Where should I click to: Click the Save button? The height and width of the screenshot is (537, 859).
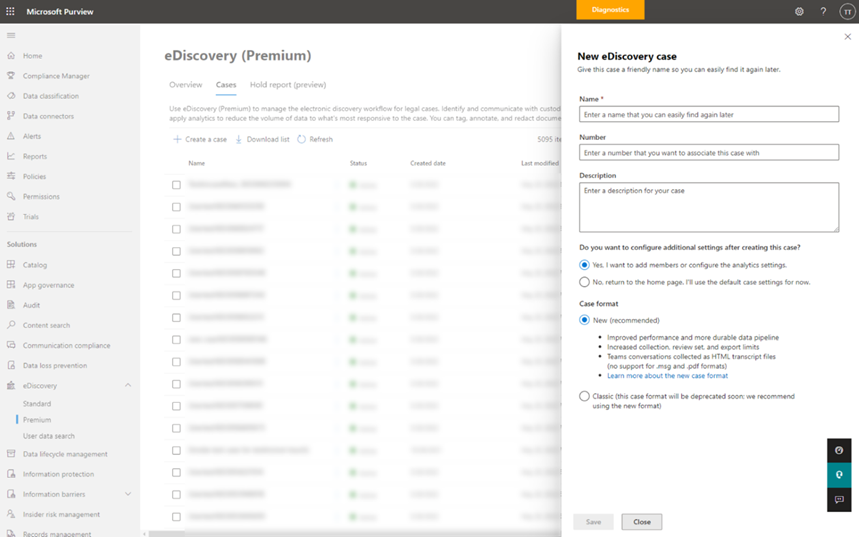[593, 522]
